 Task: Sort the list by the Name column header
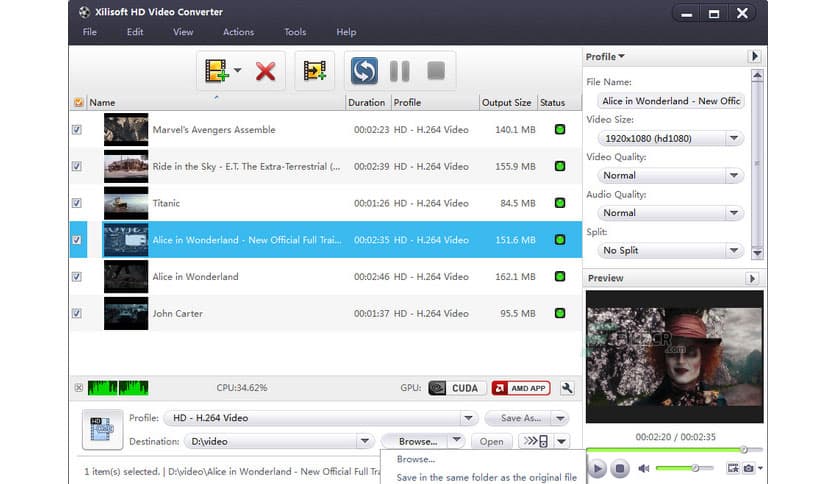215,102
